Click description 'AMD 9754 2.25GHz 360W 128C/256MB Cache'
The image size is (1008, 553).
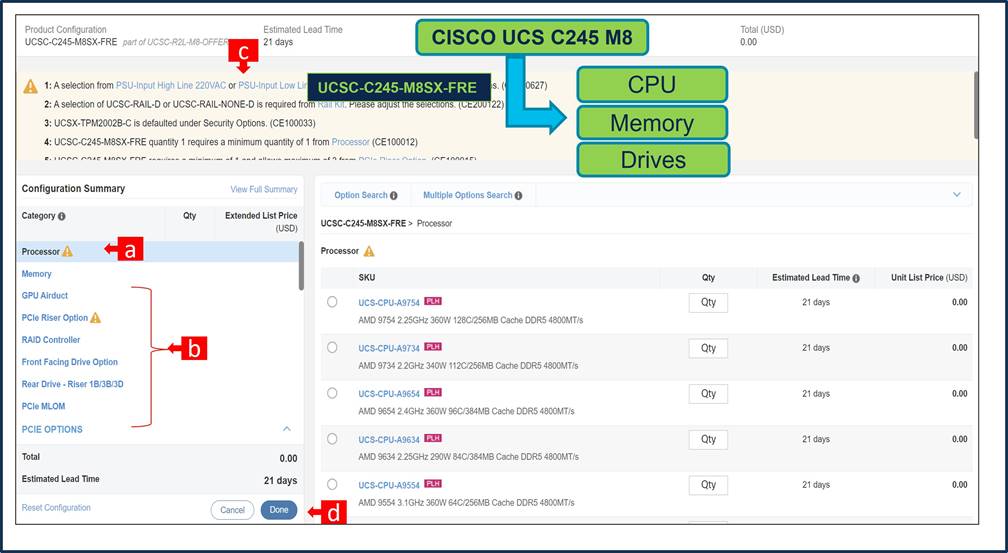(x=471, y=320)
